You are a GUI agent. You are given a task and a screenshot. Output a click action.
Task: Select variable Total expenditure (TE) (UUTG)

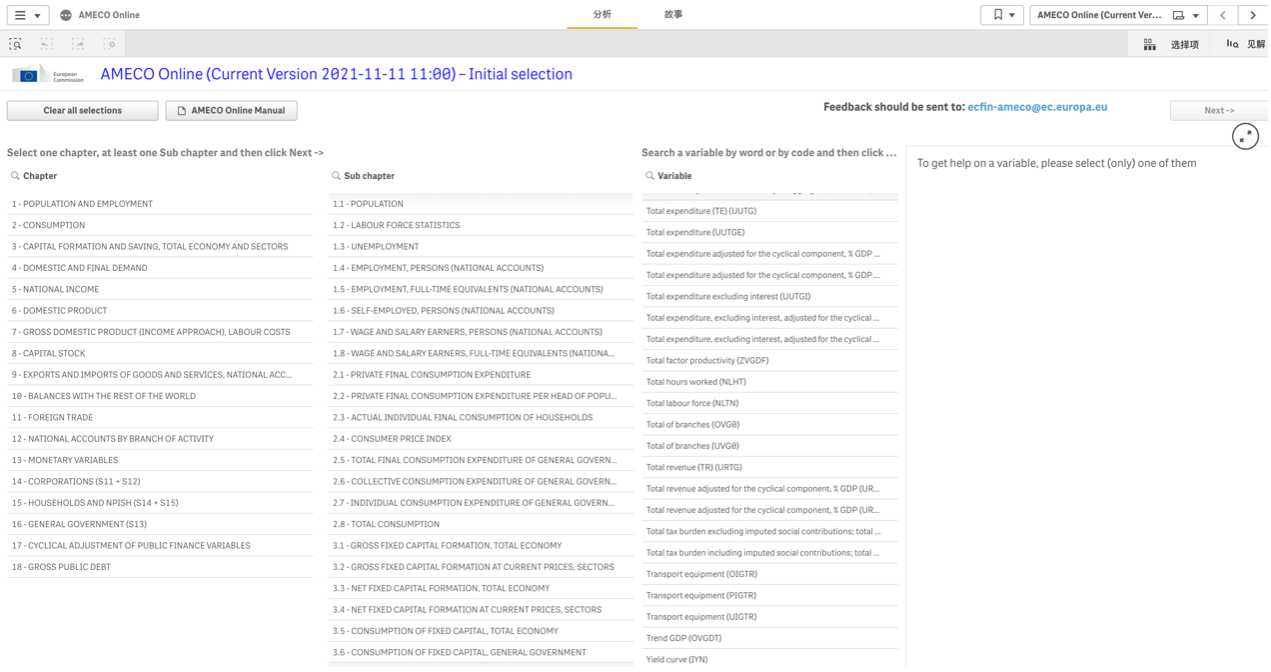click(769, 211)
